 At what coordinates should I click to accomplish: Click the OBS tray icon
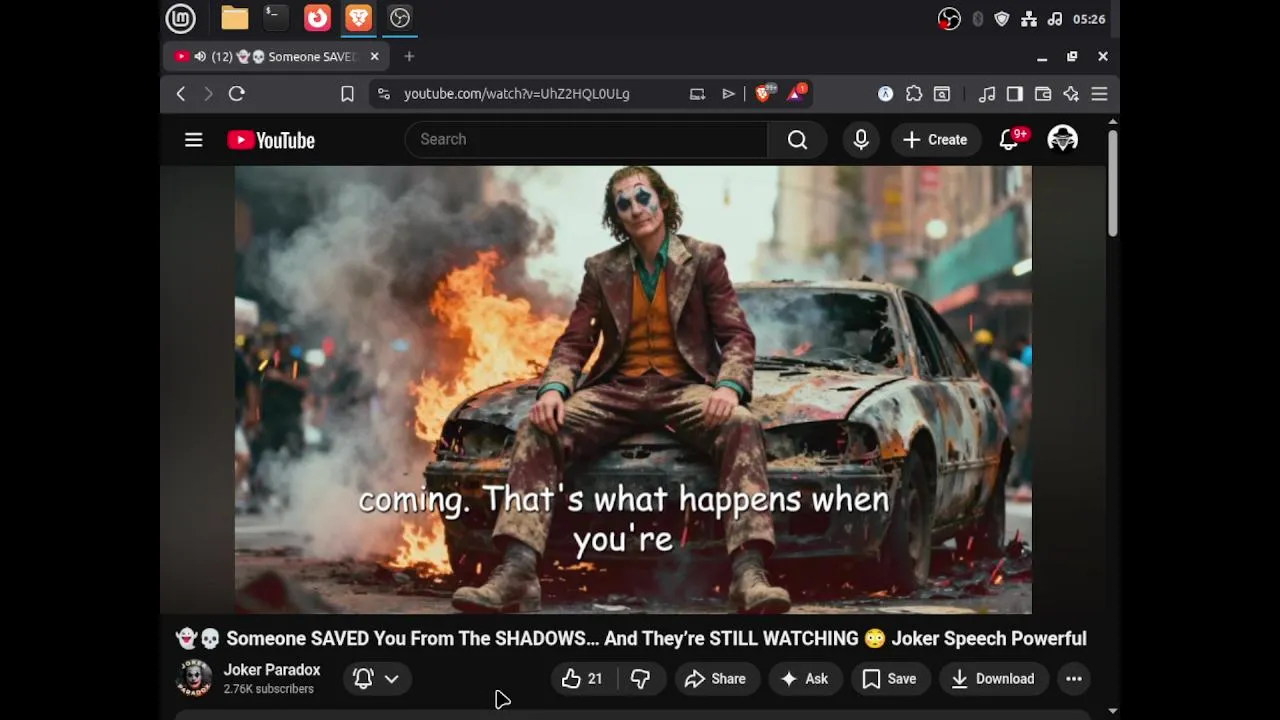tap(949, 19)
